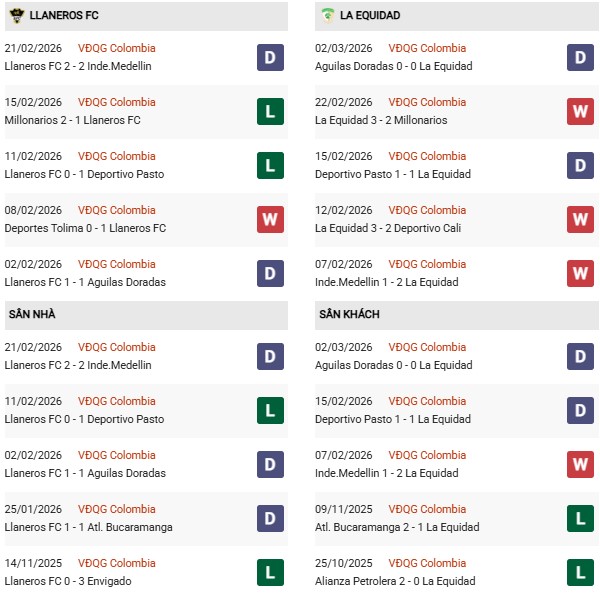Click loss badge for Alianza Petrolera 2-0 La Equidad

581,572
